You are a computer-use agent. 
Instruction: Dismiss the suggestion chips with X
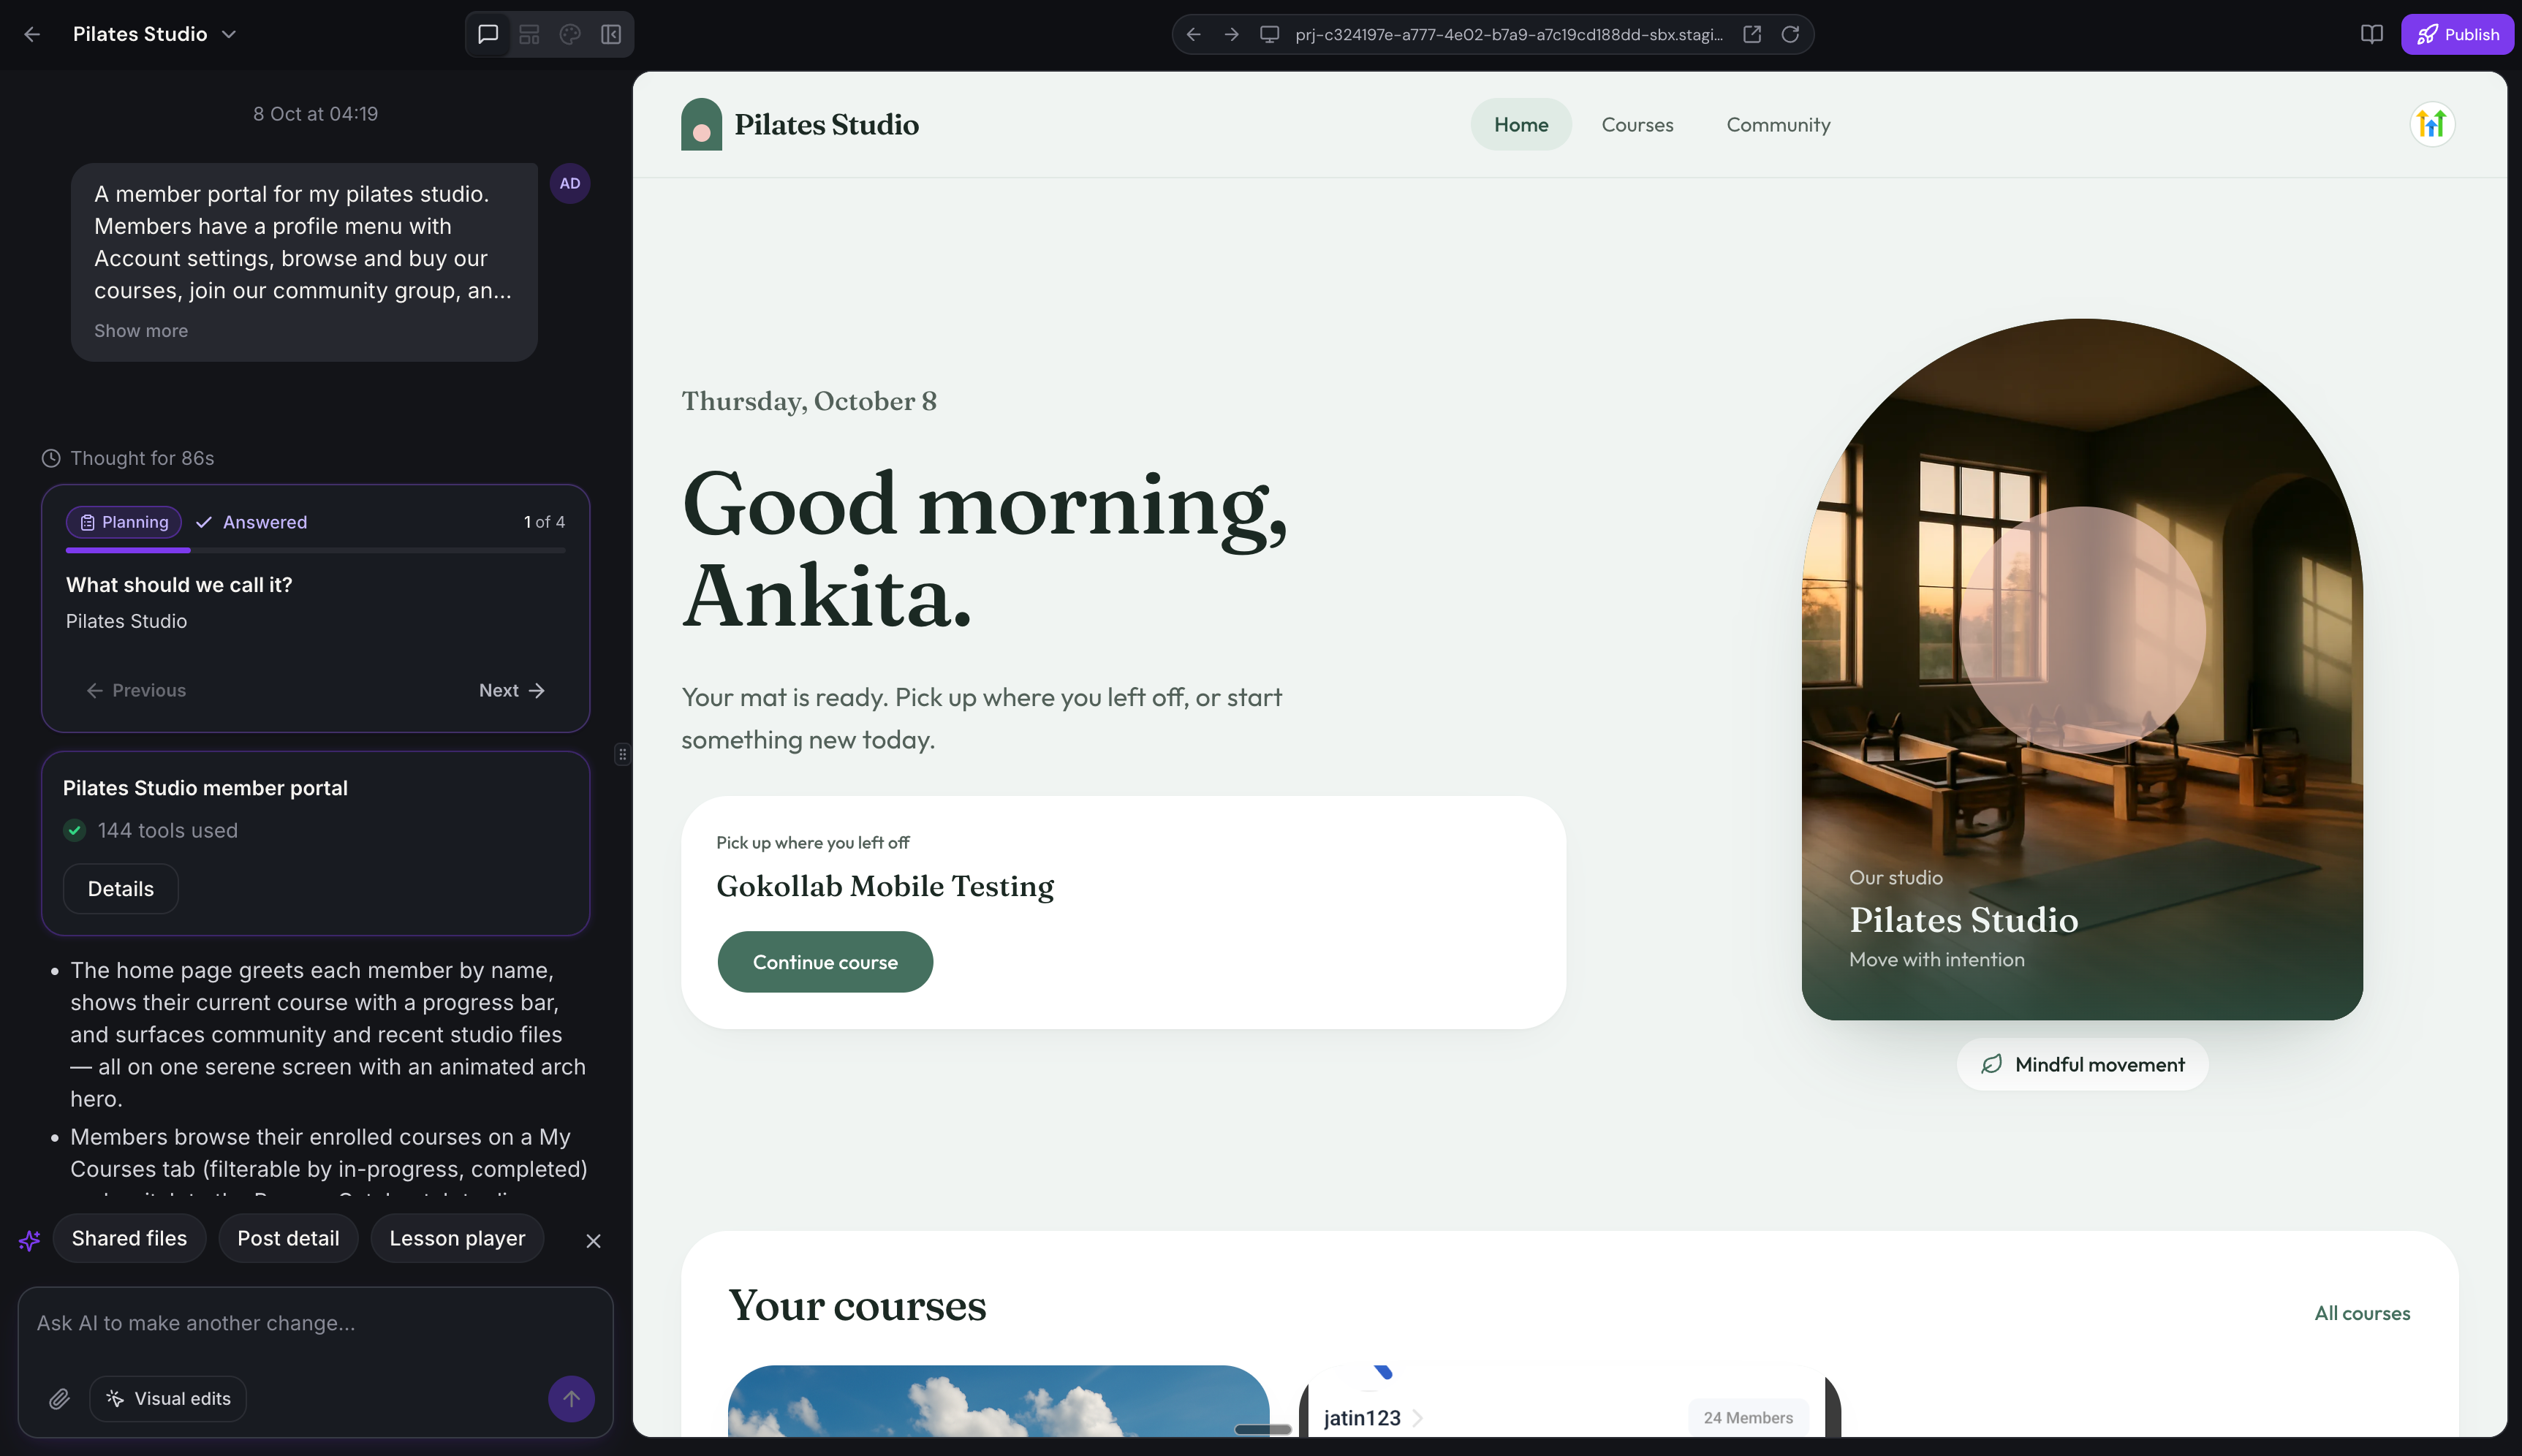click(593, 1240)
